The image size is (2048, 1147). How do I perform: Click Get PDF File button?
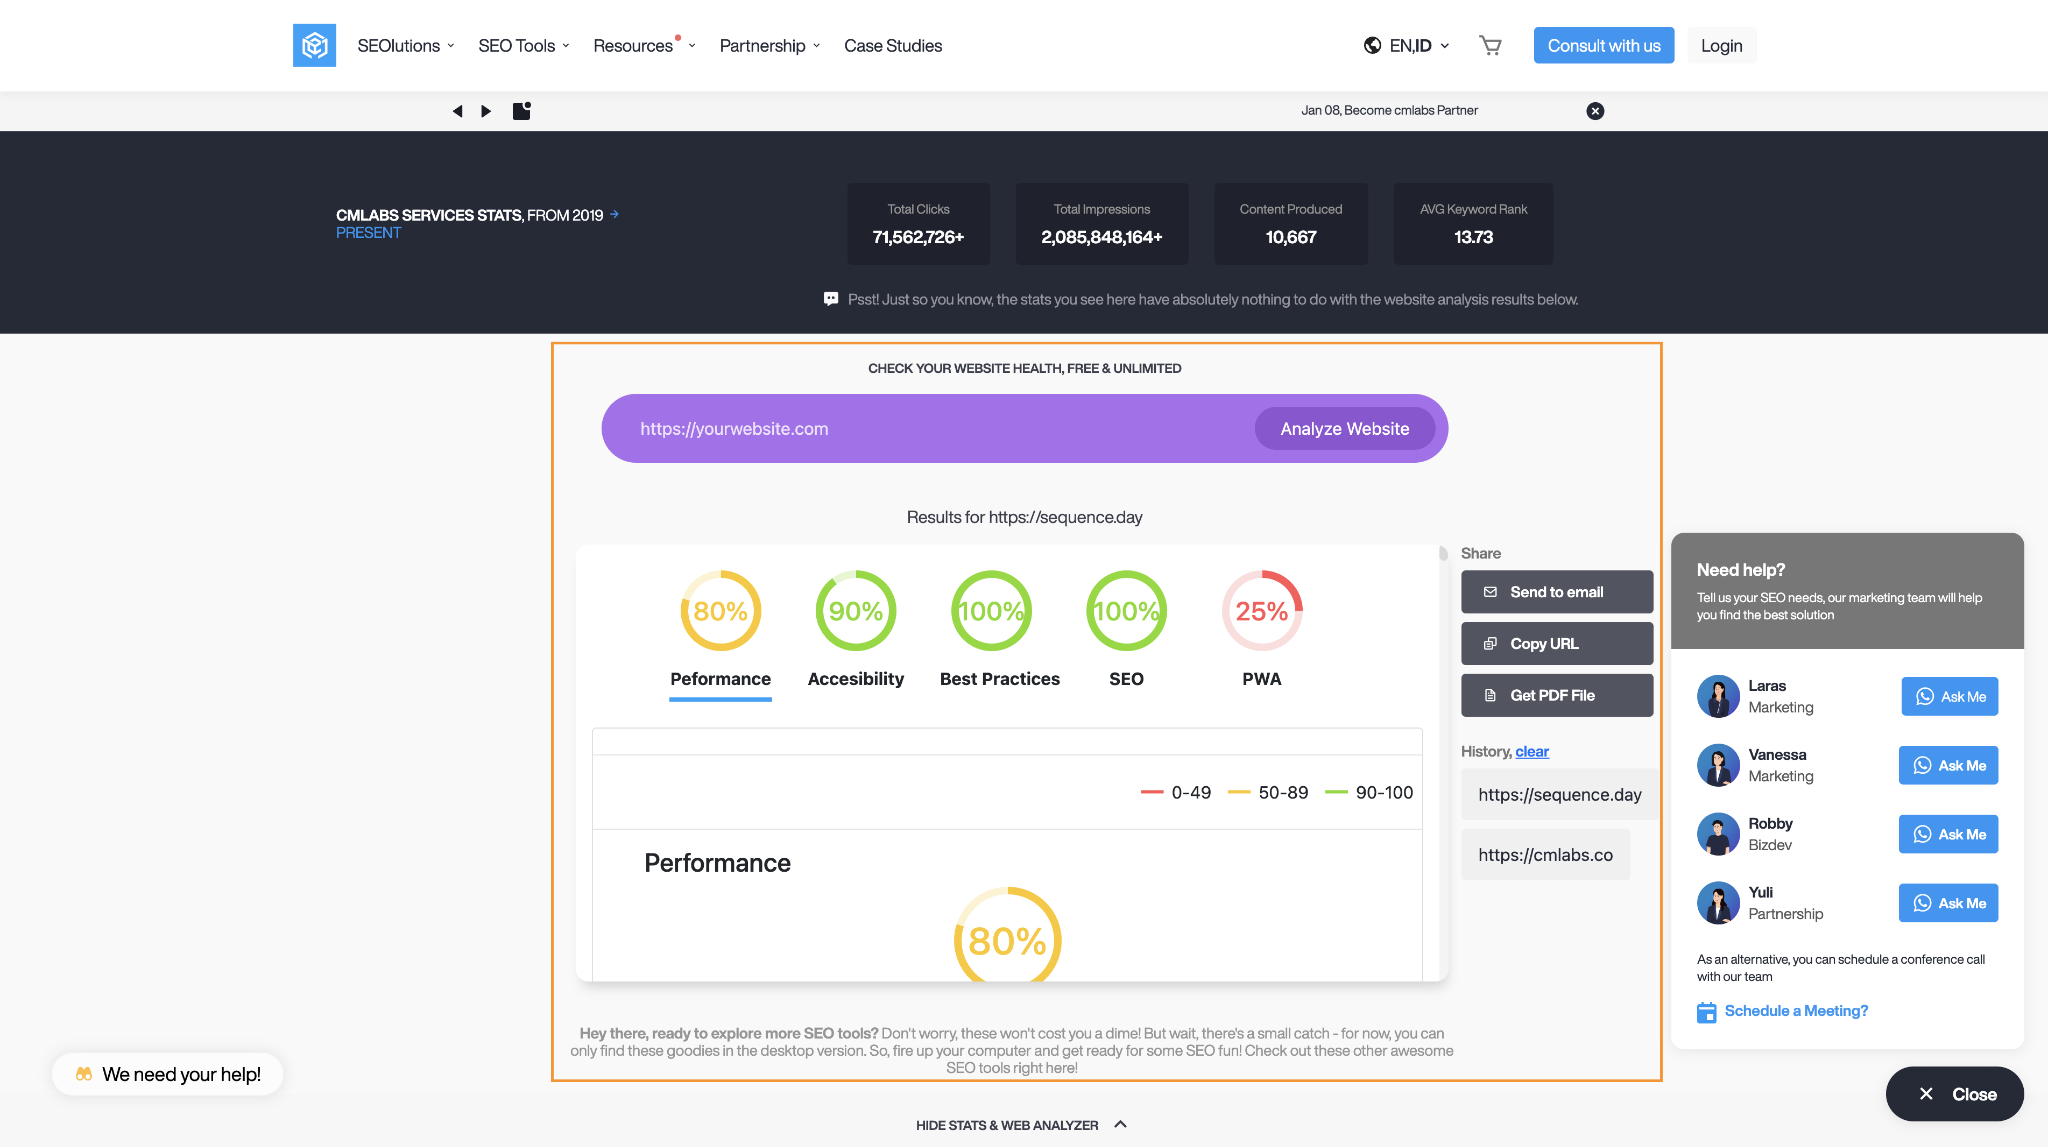[1557, 695]
